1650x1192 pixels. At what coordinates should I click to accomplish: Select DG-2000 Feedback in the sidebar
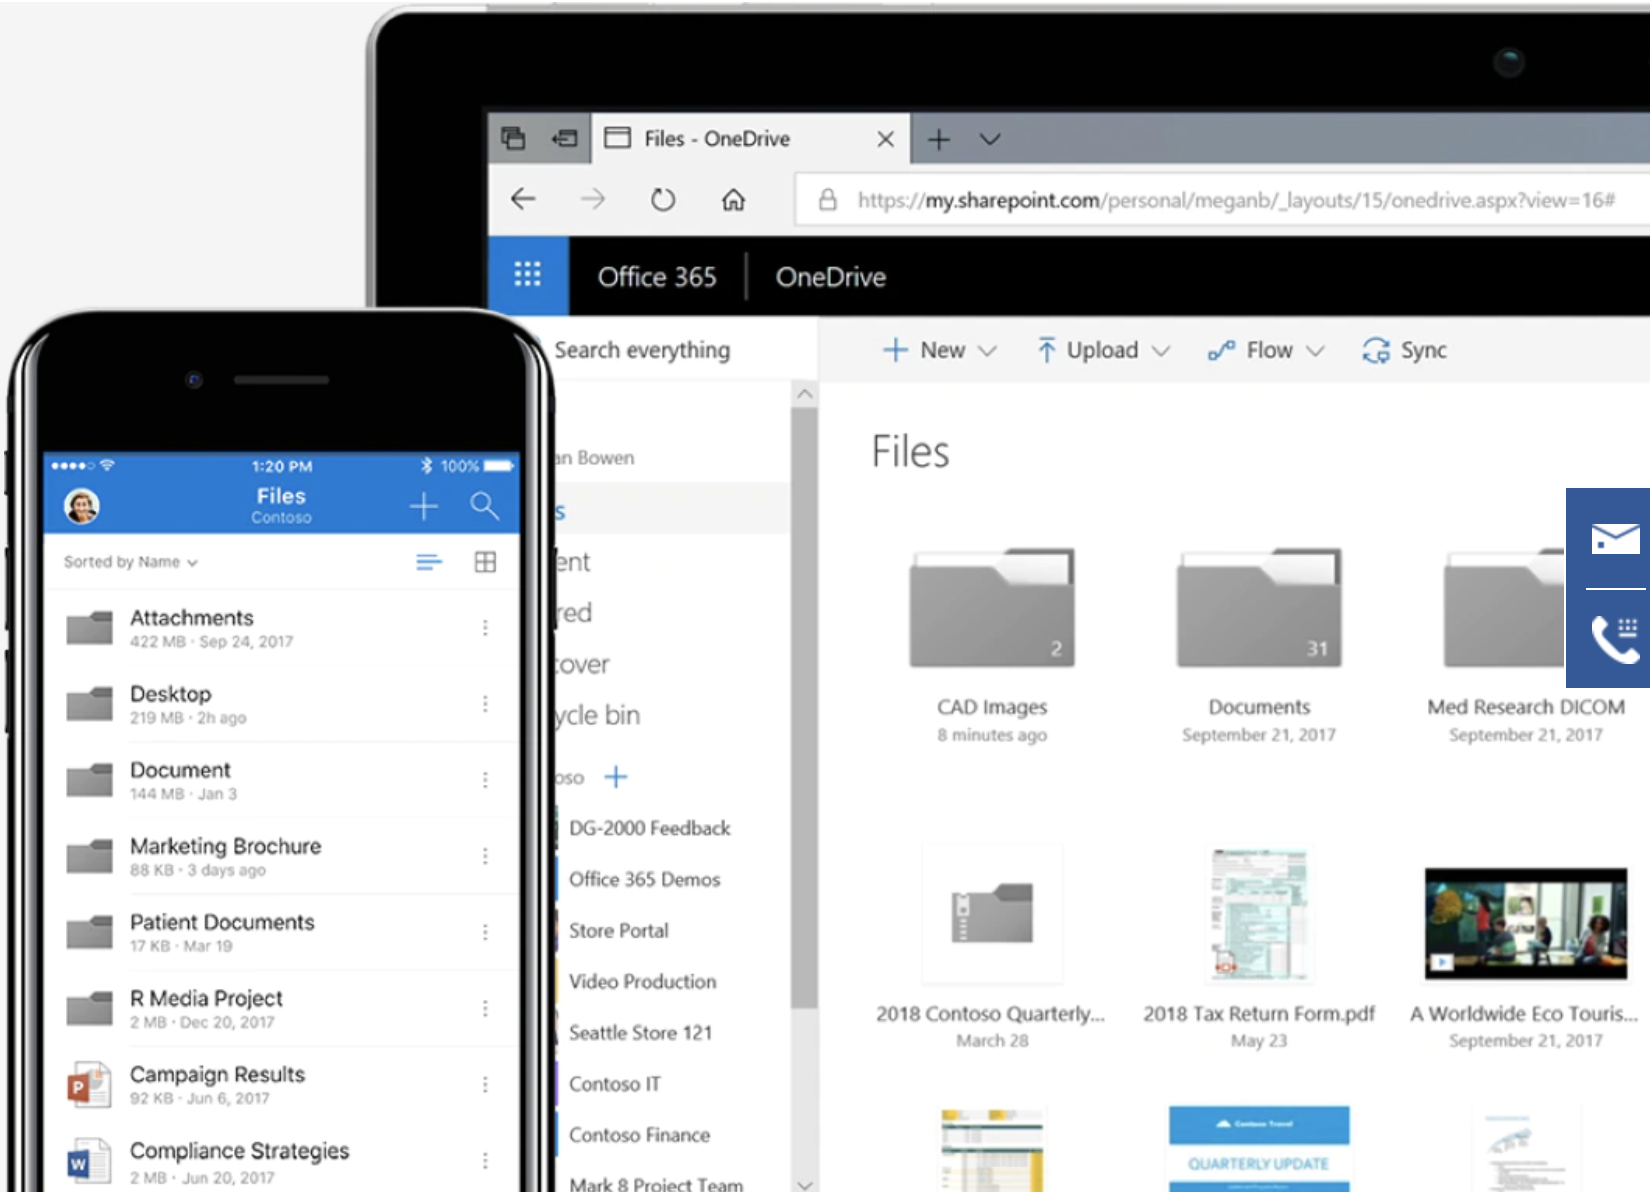(x=649, y=828)
